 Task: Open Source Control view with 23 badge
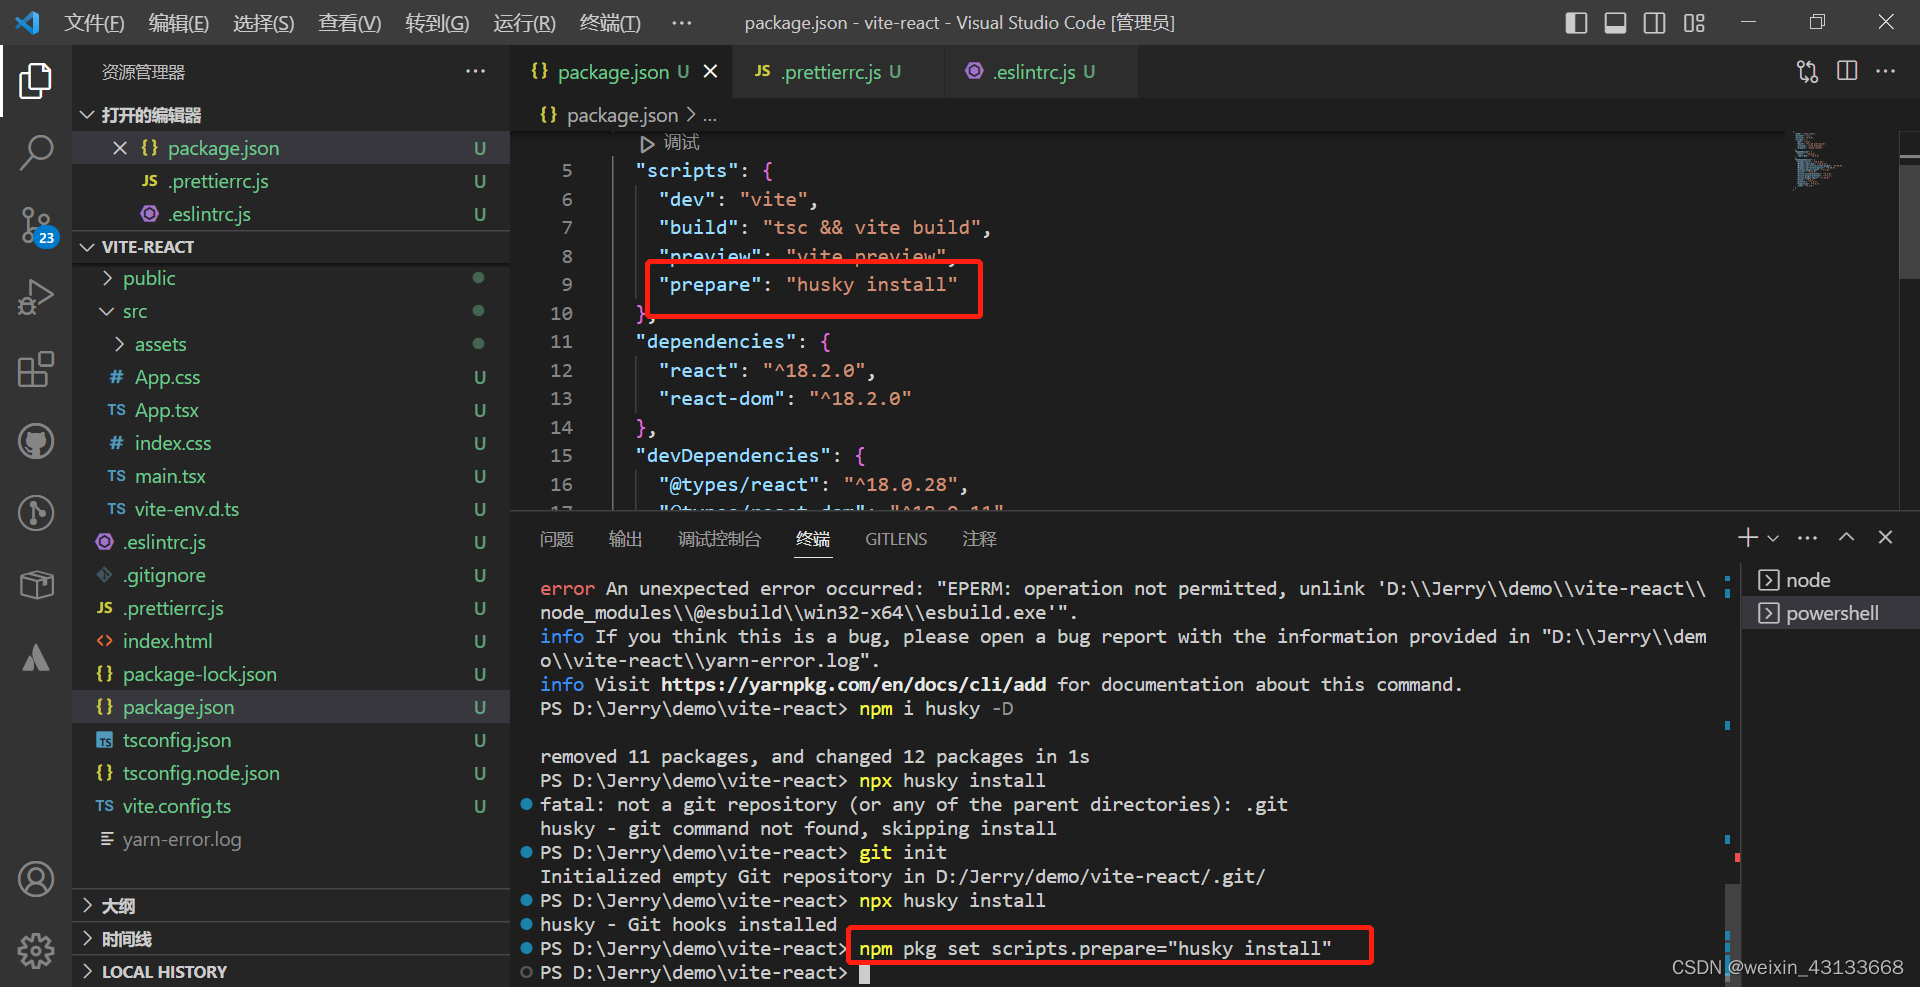pyautogui.click(x=38, y=226)
